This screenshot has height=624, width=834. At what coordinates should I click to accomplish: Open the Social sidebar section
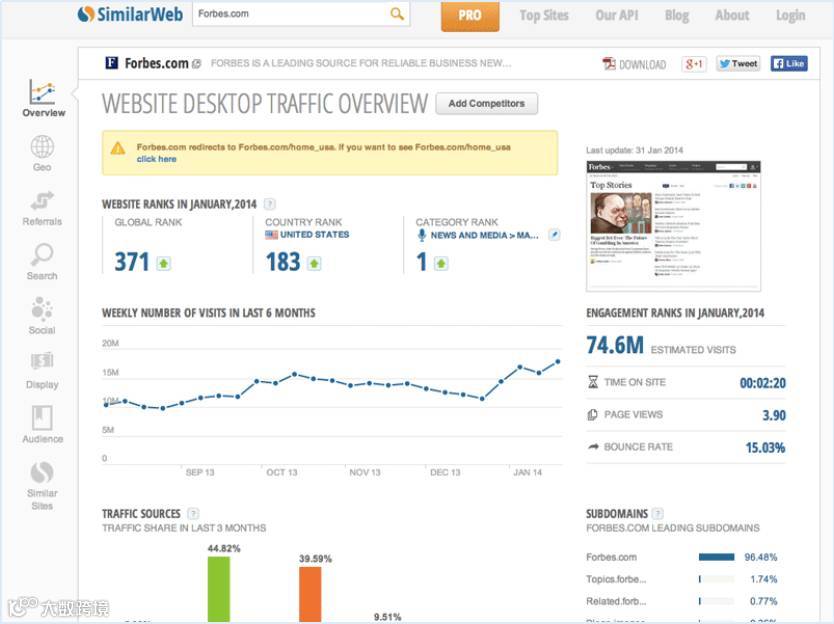42,316
